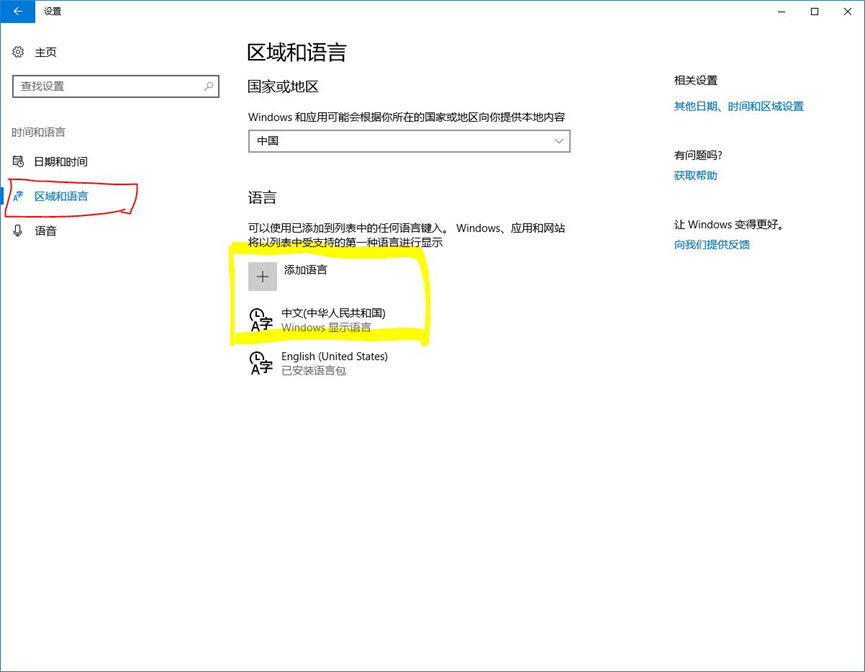This screenshot has height=672, width=865.
Task: Click the 国家或地区 section heading
Action: point(283,87)
